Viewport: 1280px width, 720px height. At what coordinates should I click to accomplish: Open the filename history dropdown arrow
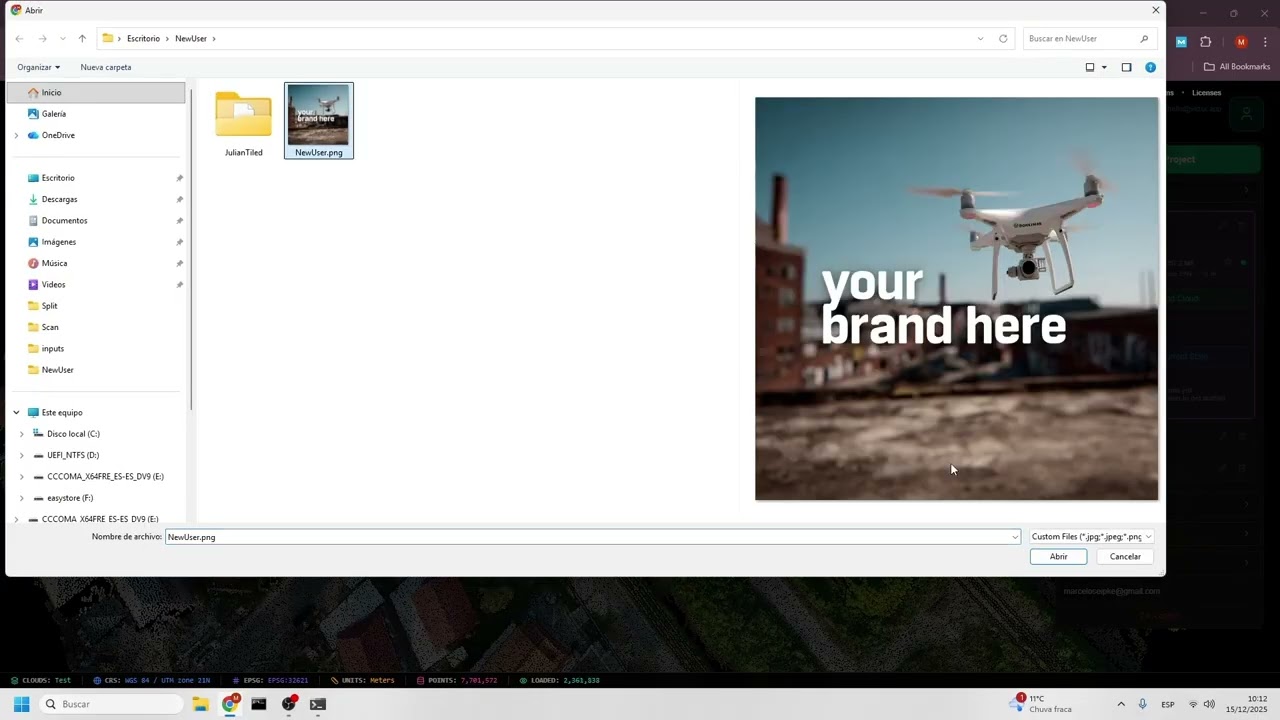pos(1015,537)
